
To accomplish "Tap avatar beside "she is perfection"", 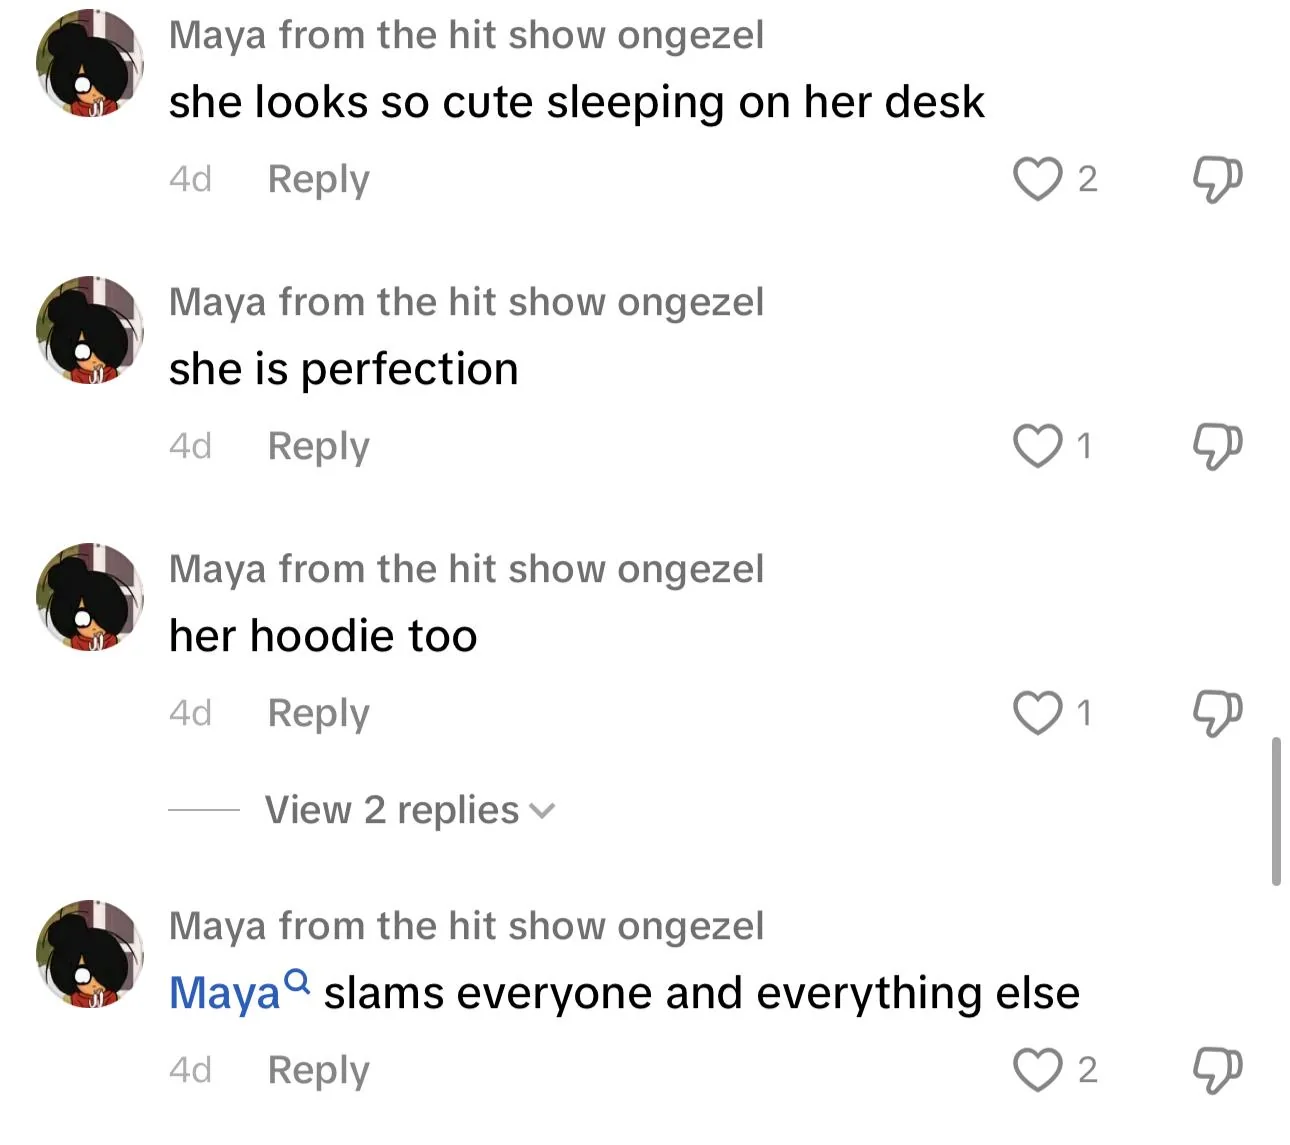I will click(x=90, y=331).
